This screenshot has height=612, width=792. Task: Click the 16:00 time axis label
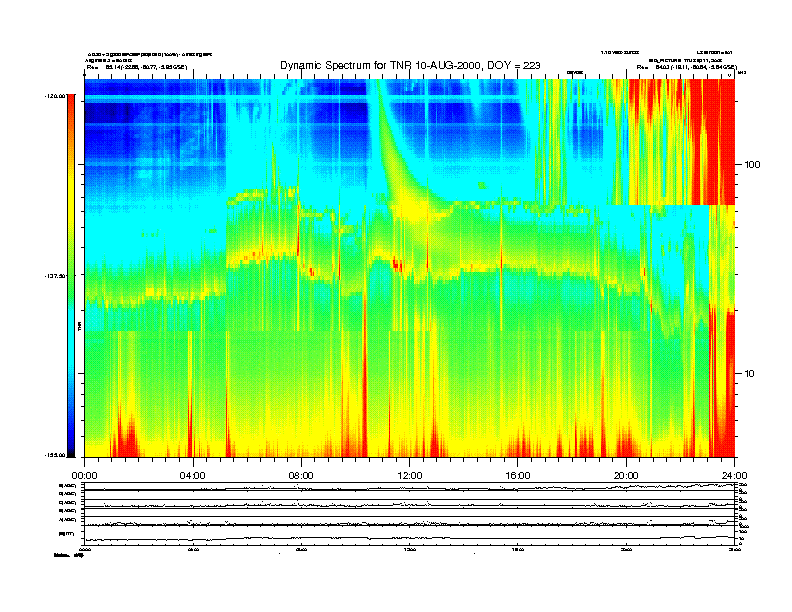click(x=518, y=476)
